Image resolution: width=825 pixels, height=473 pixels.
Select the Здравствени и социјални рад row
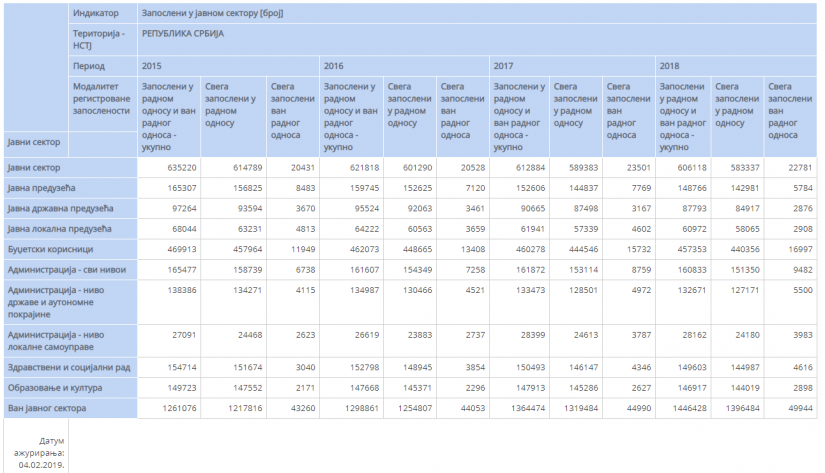66,367
